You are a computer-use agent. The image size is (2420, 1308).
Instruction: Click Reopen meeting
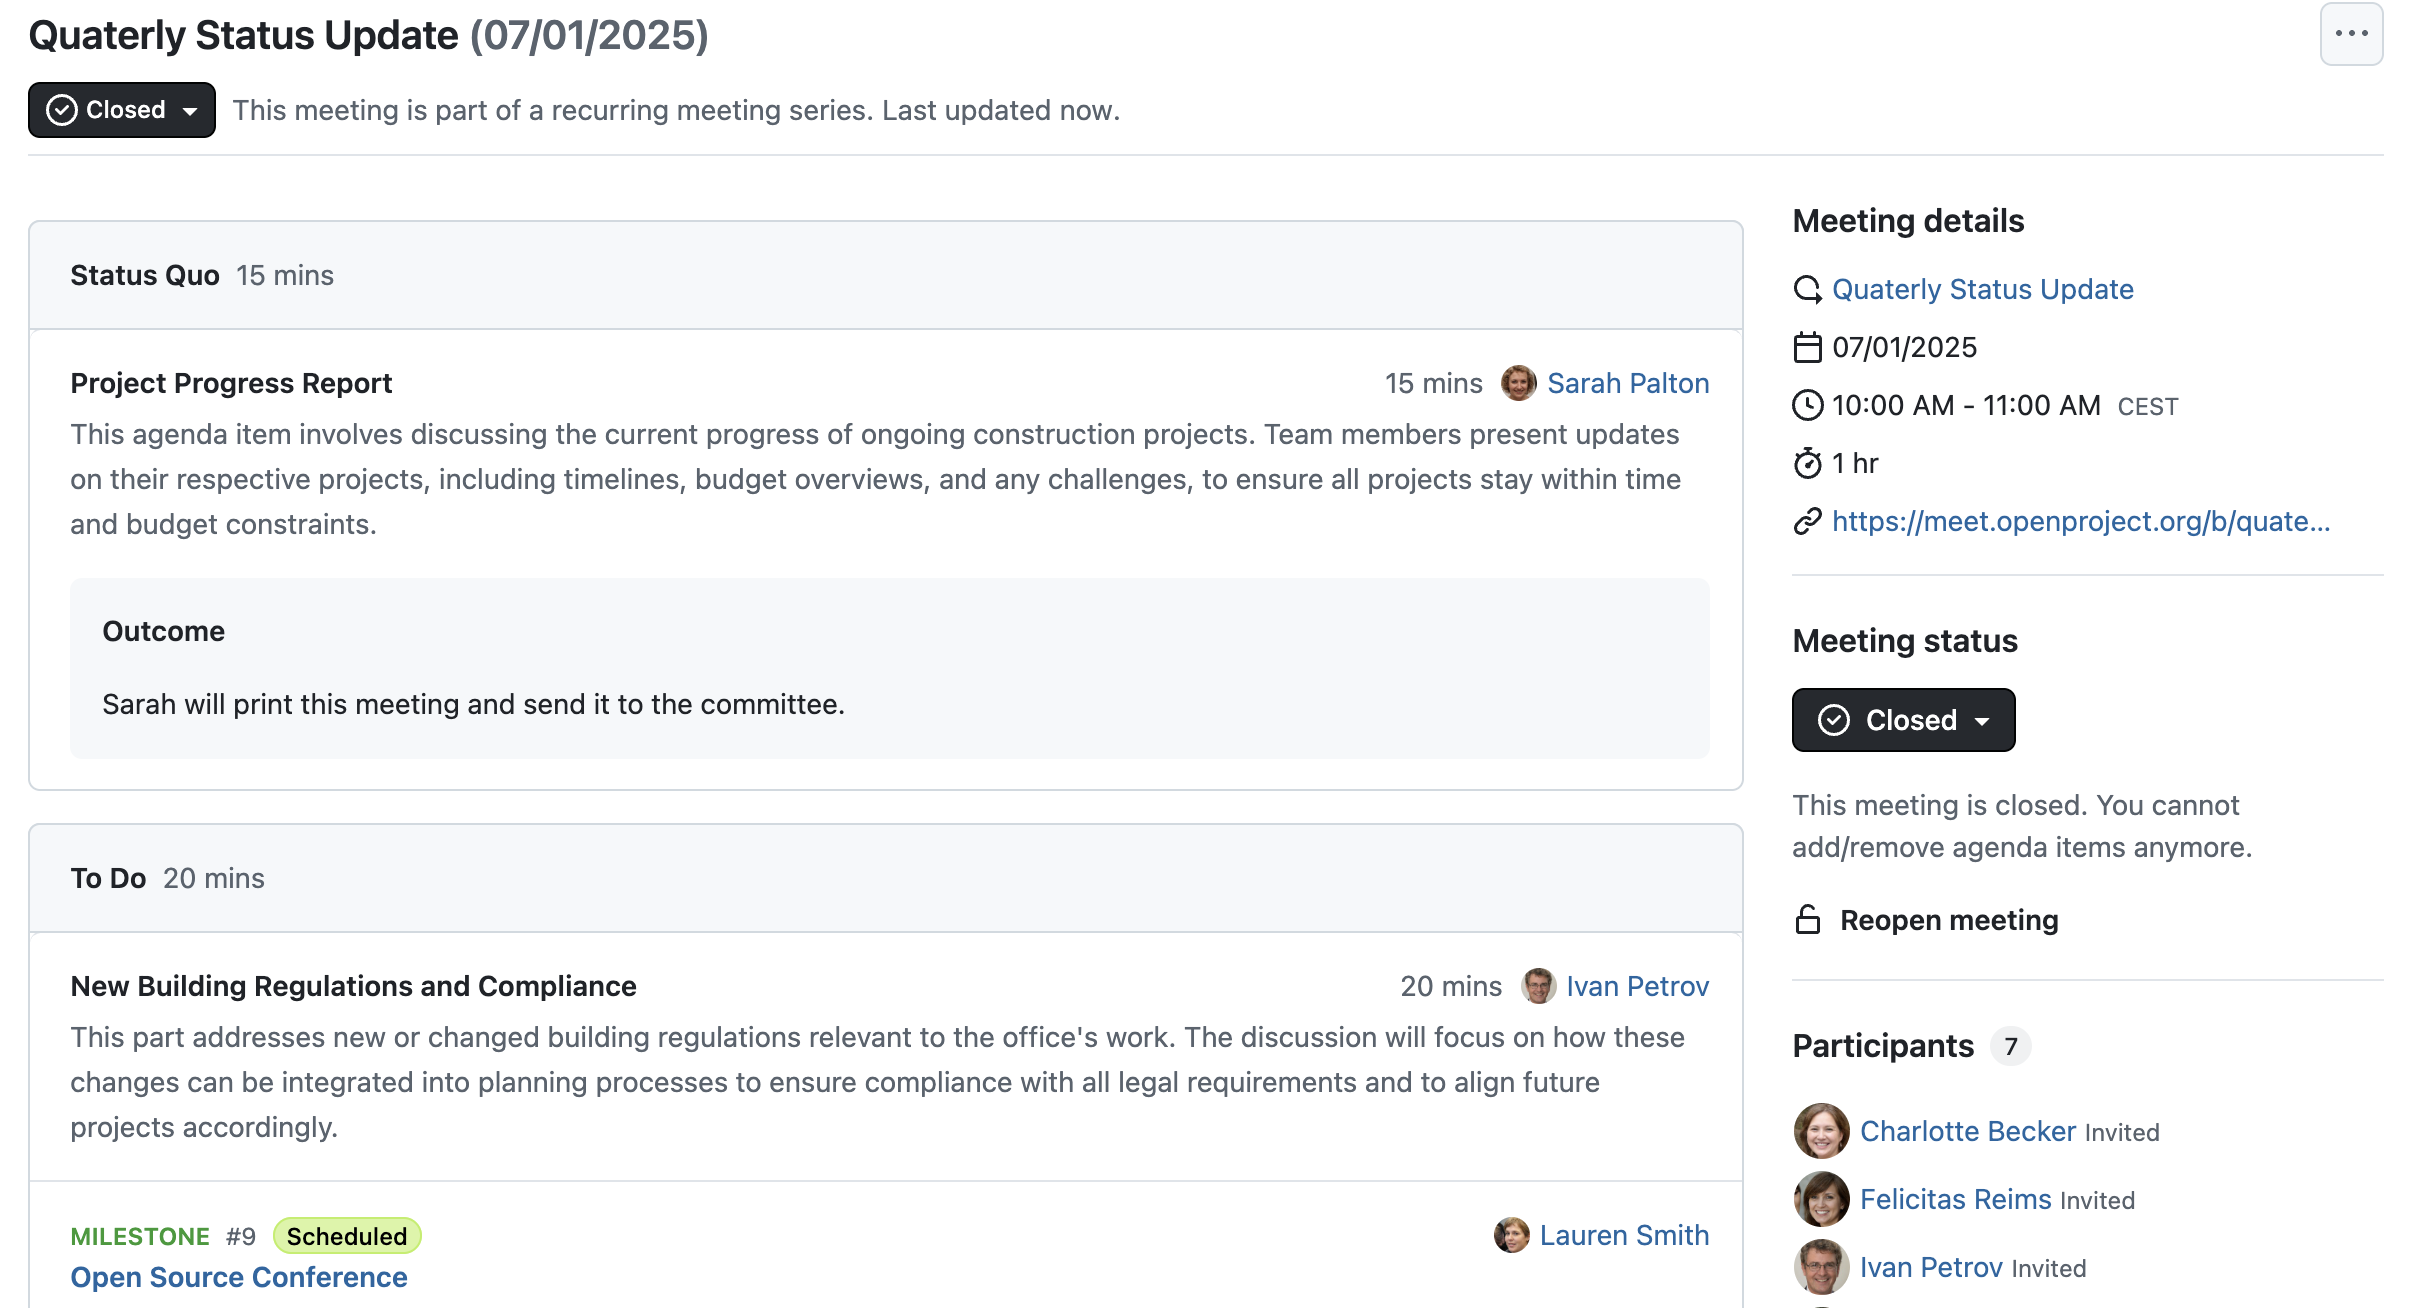tap(1948, 920)
